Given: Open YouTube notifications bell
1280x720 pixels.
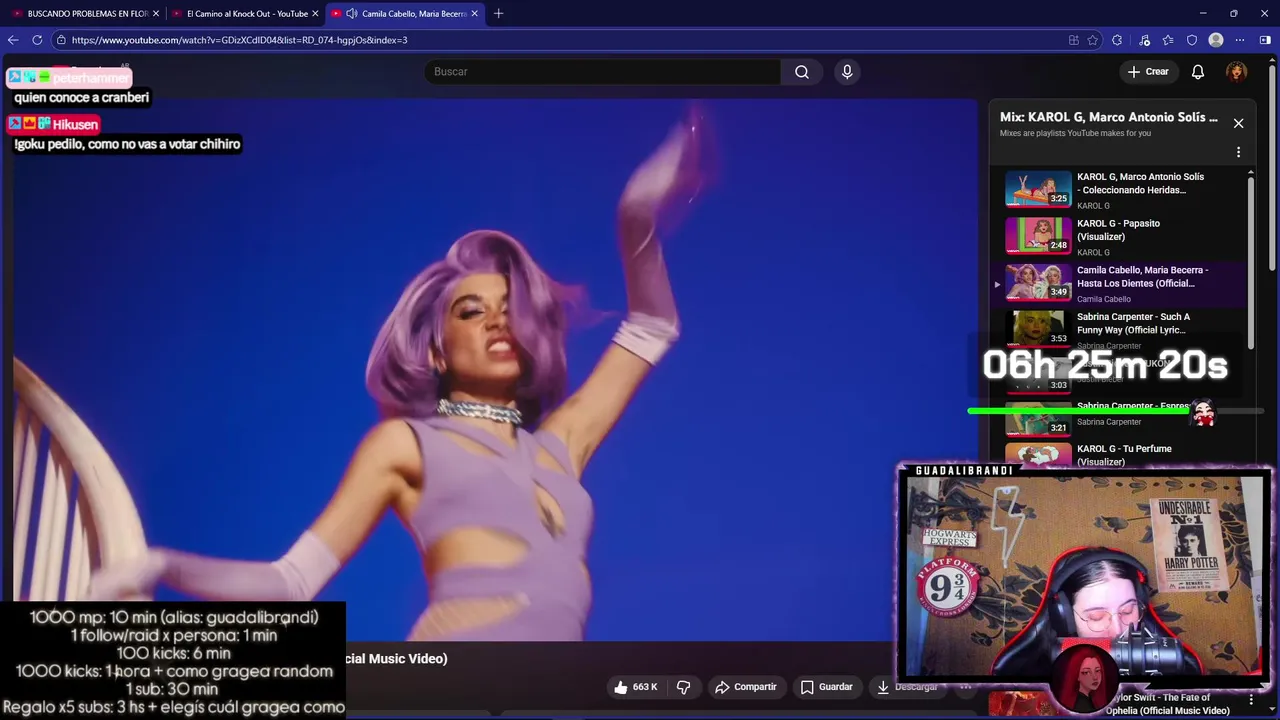Looking at the screenshot, I should point(1198,72).
